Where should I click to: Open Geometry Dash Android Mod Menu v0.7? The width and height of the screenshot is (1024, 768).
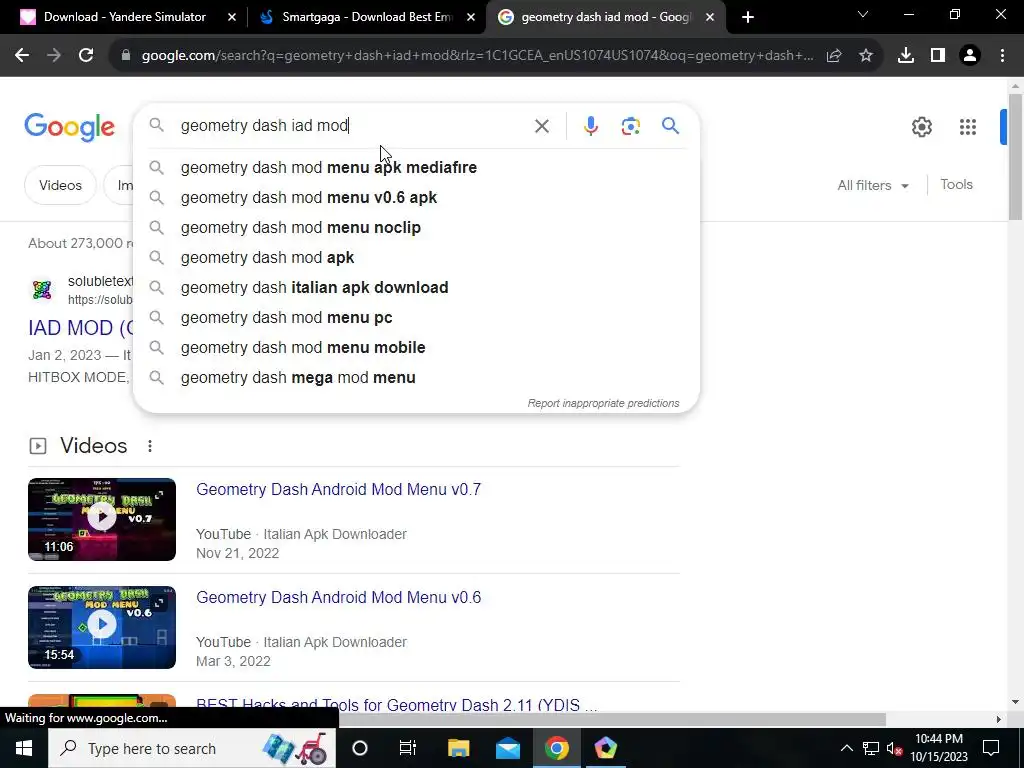pos(338,490)
